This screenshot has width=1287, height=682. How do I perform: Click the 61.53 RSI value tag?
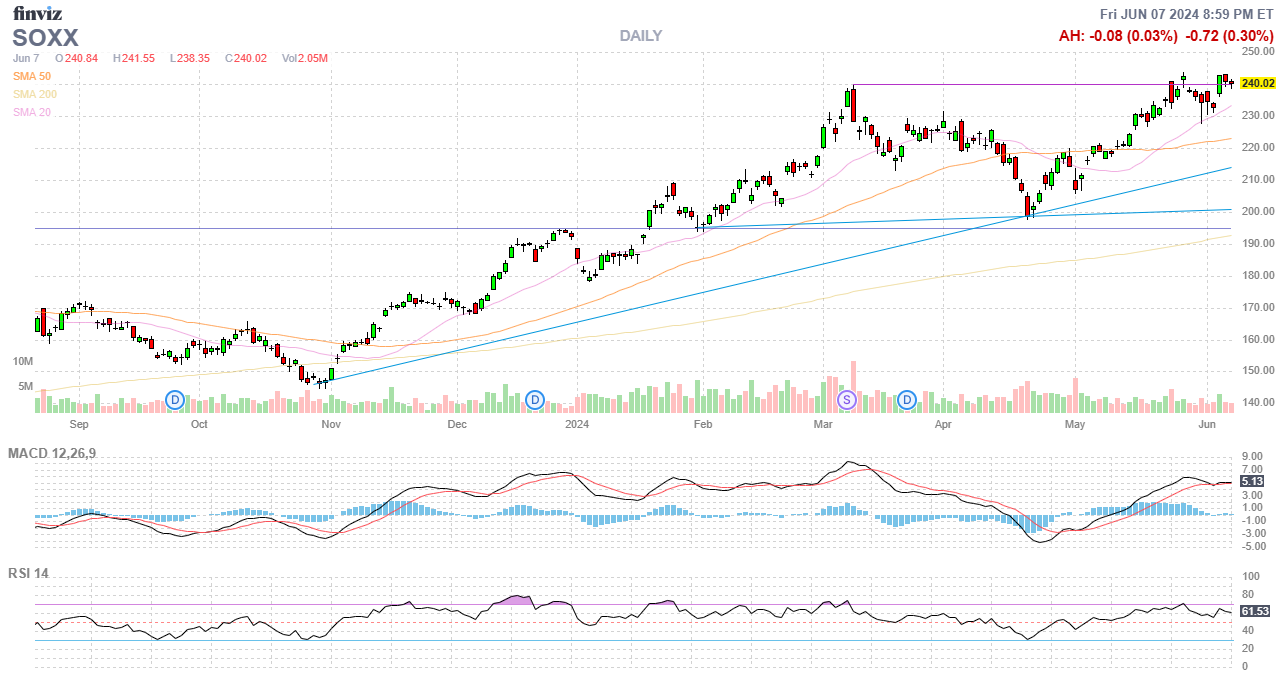pos(1255,610)
